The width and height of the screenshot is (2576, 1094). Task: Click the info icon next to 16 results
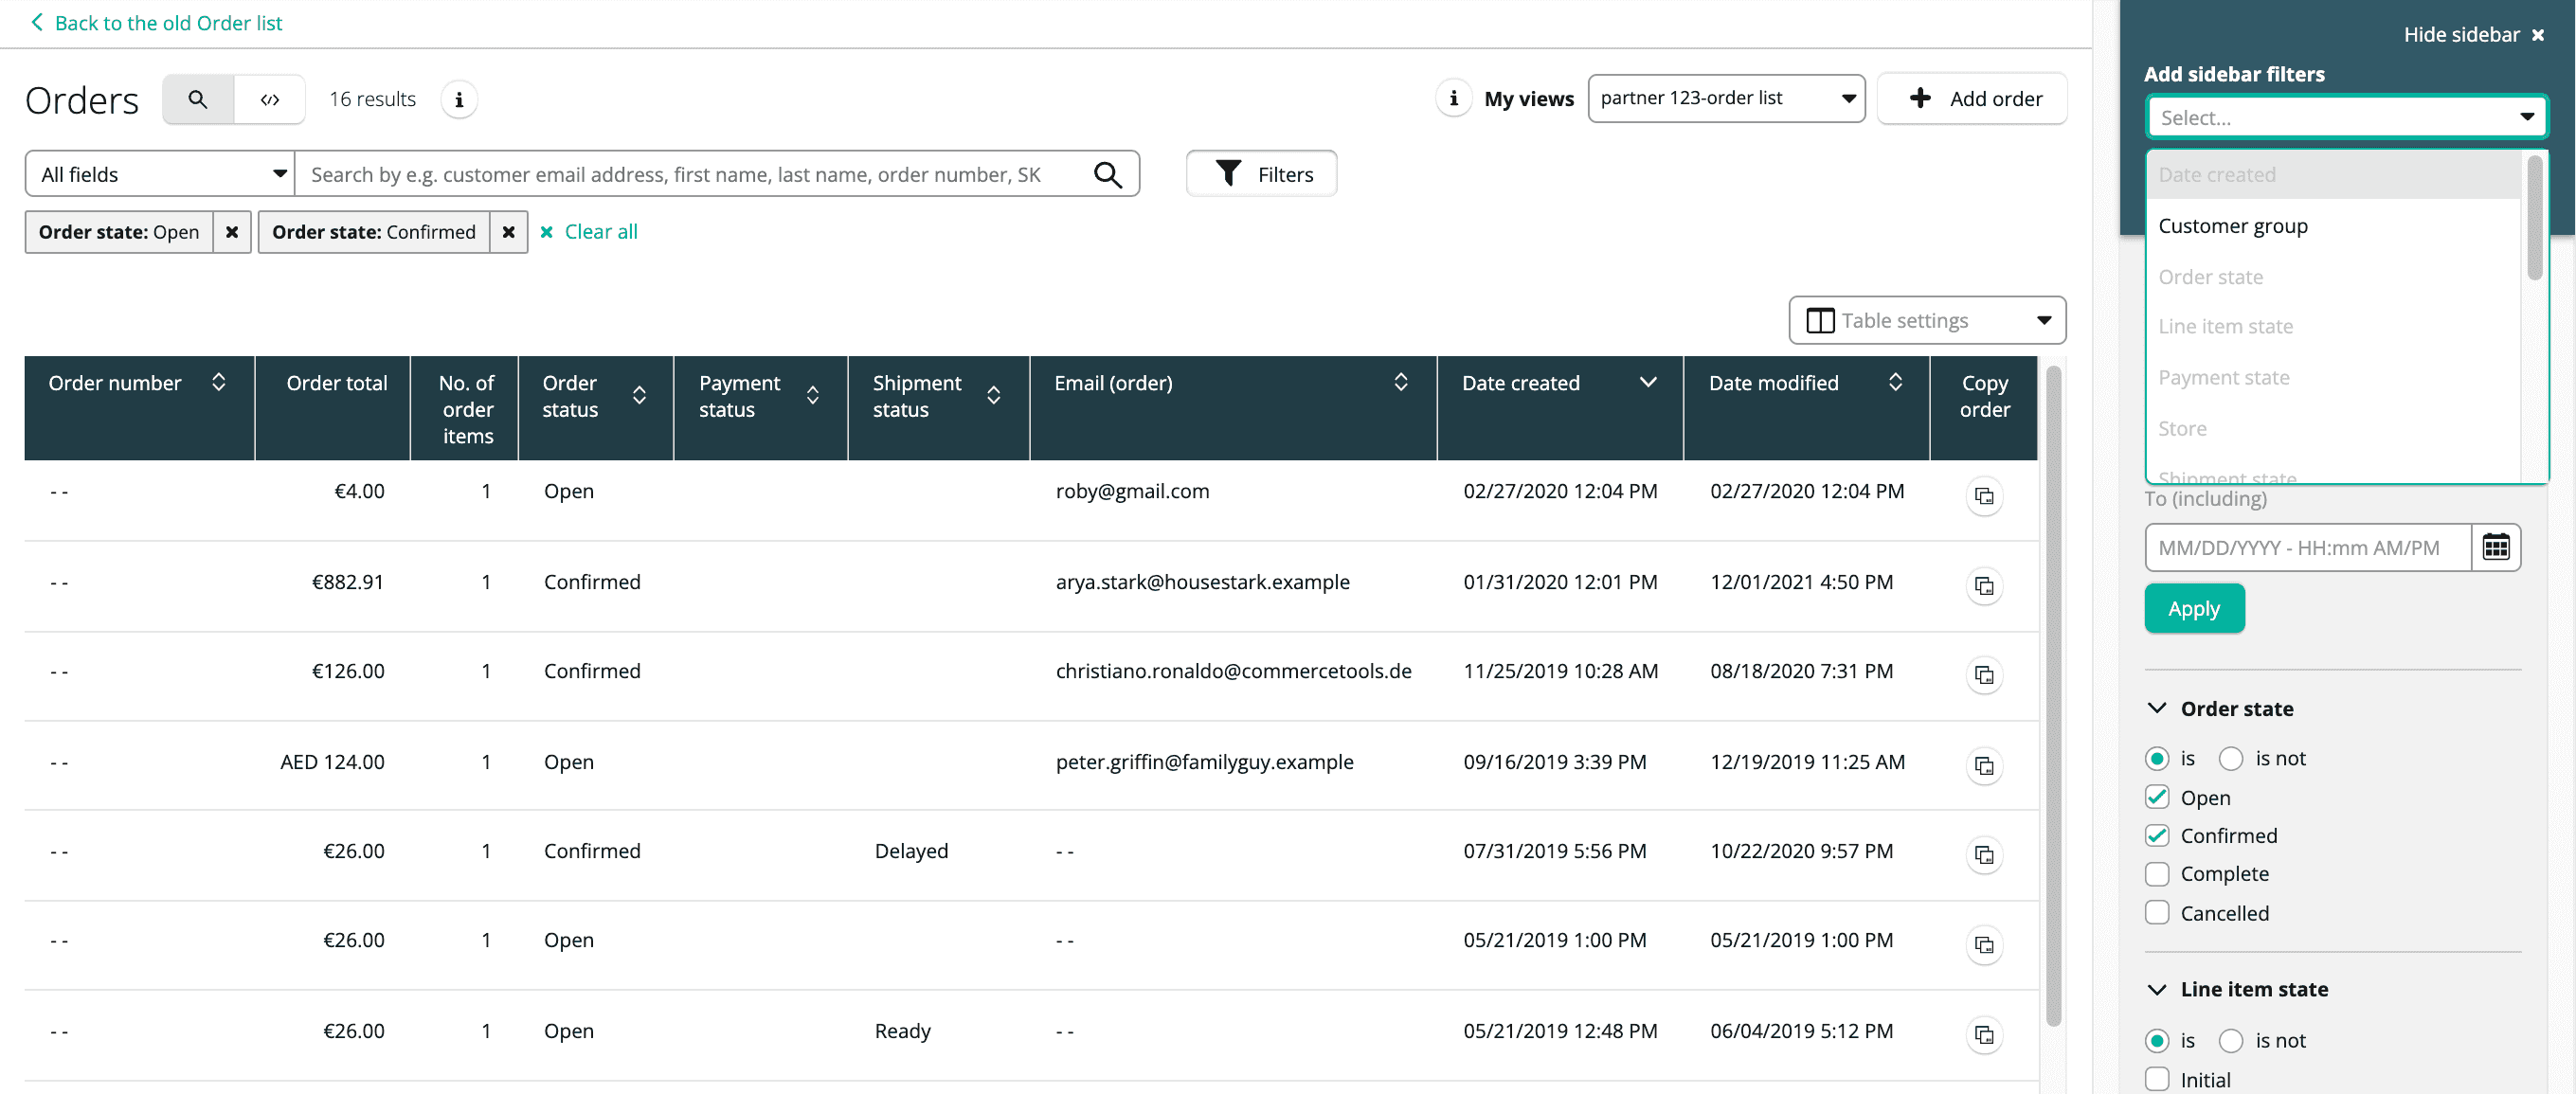tap(459, 99)
